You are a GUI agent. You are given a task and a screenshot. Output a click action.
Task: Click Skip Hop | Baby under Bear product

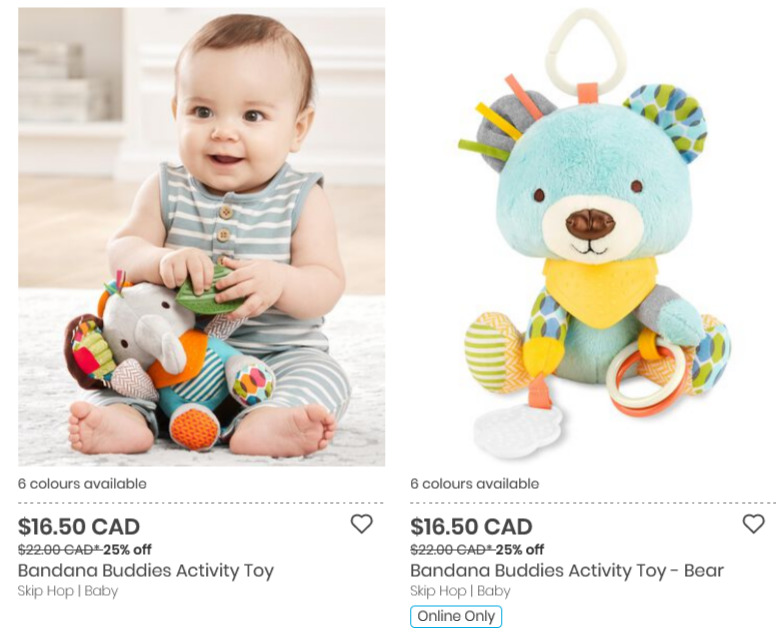460,591
